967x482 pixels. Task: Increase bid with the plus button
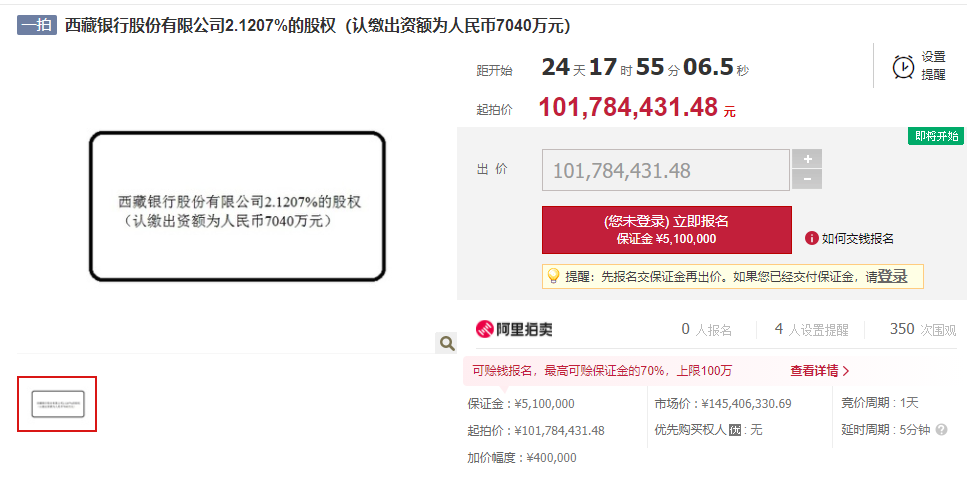[x=807, y=159]
